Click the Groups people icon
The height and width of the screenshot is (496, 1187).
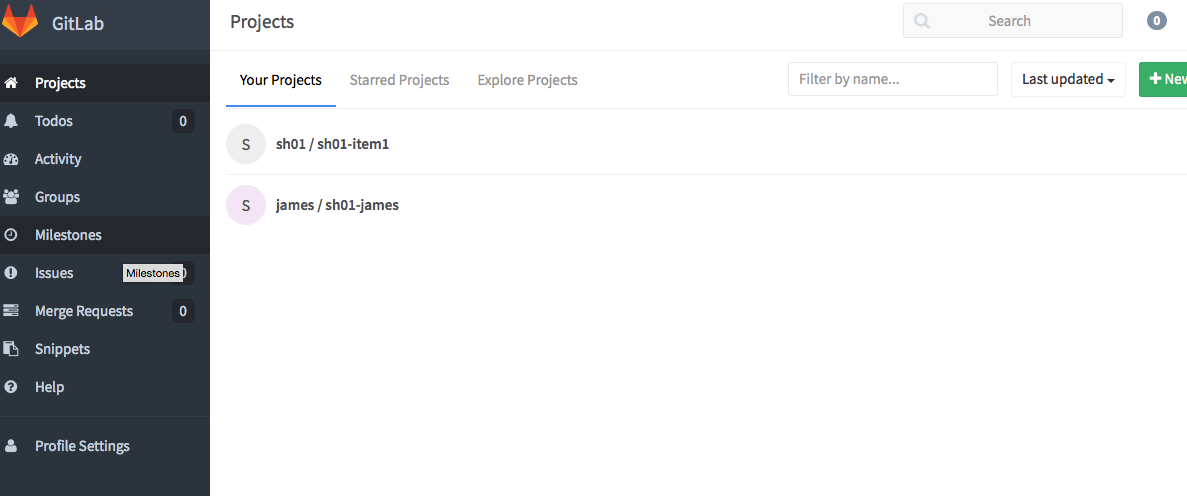(x=12, y=197)
